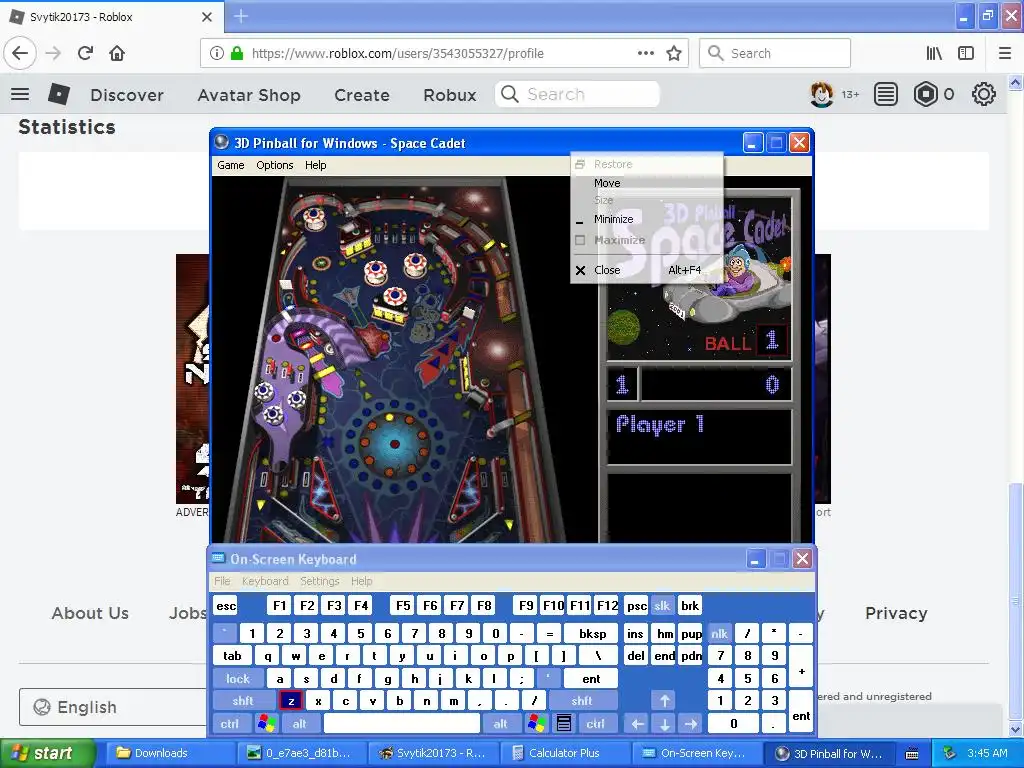Click Discover in Roblox navbar
This screenshot has height=768, width=1024.
click(127, 95)
